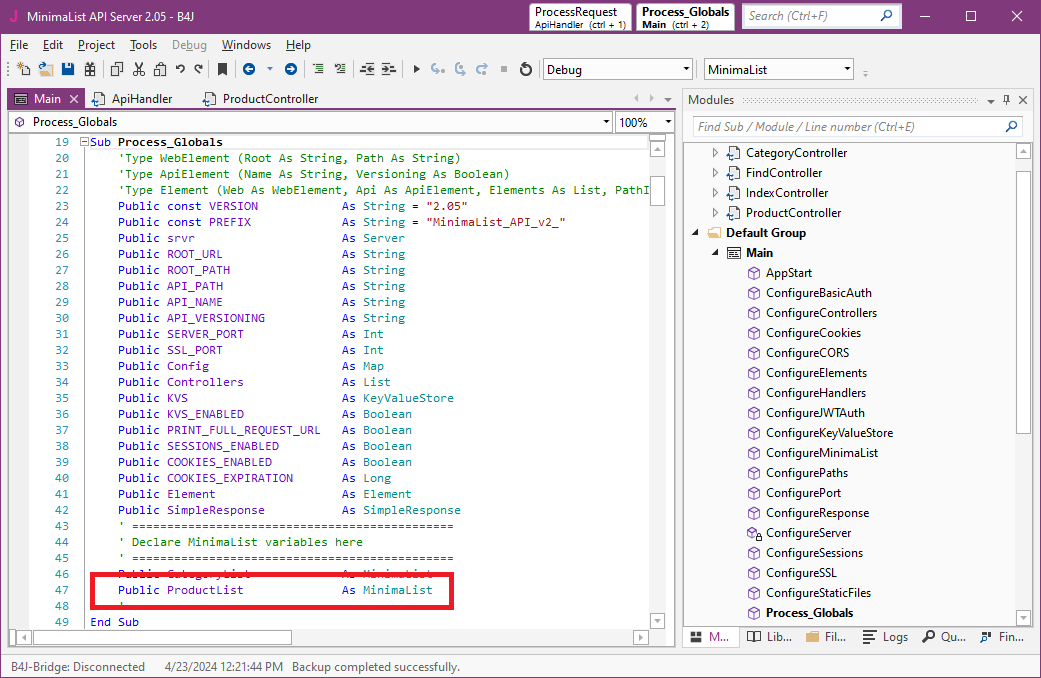Expand the CategoryController tree node

(x=715, y=153)
